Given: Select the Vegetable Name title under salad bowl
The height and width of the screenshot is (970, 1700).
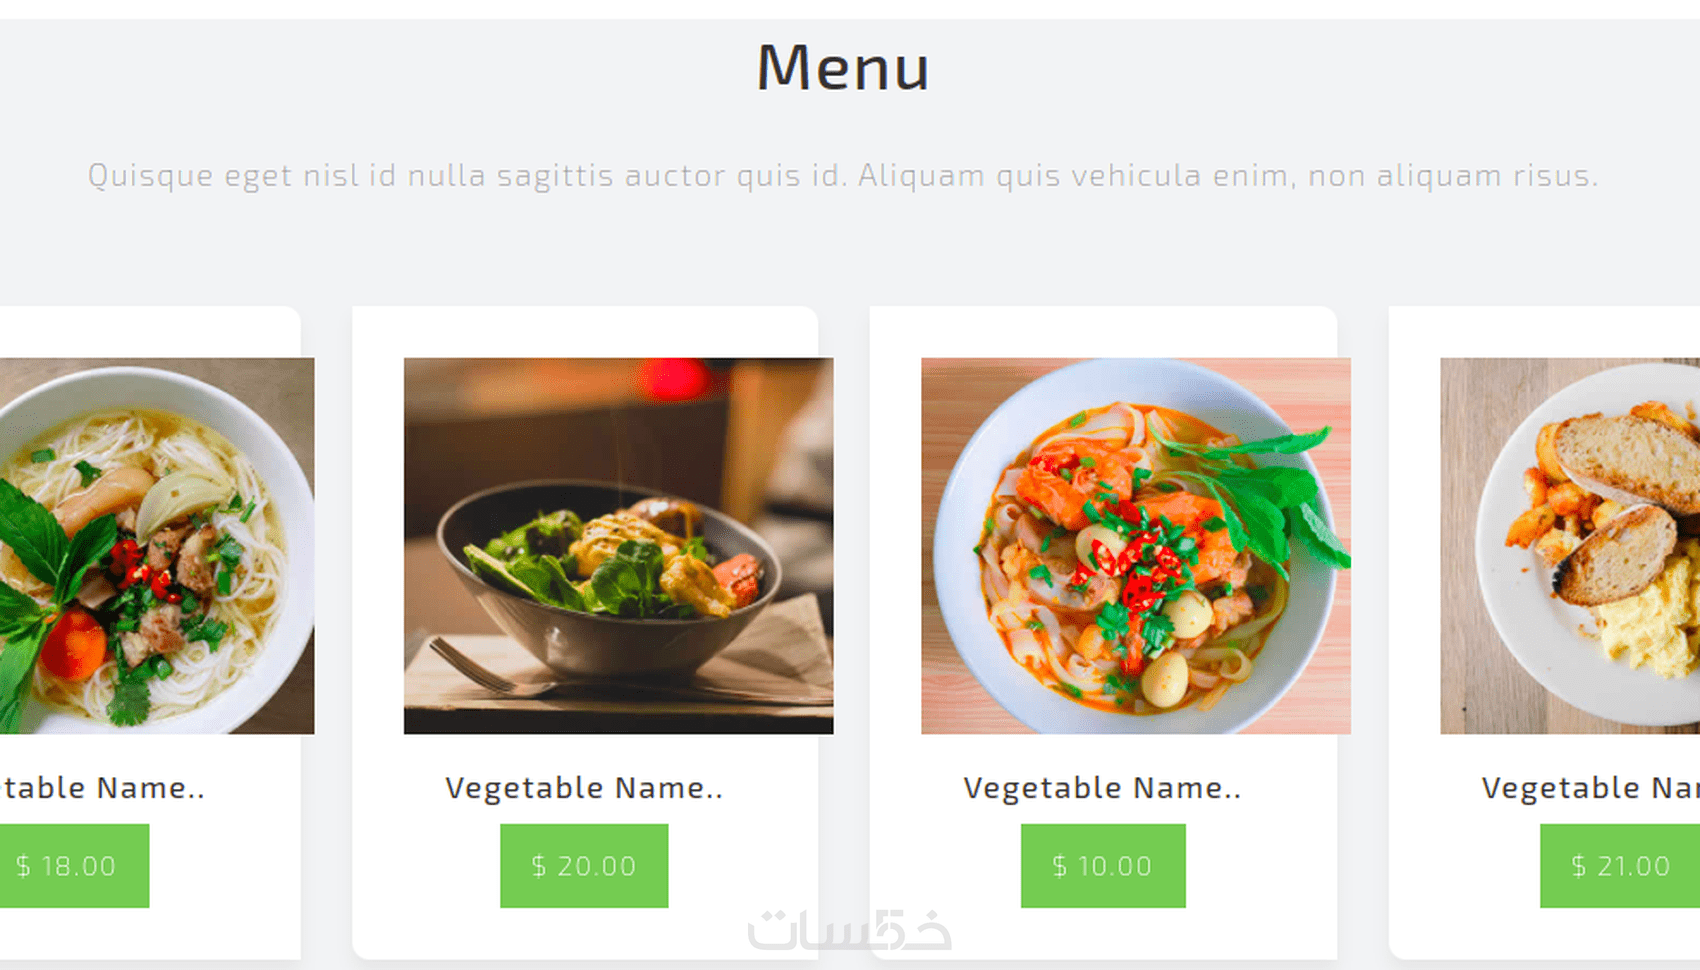Looking at the screenshot, I should click(584, 788).
